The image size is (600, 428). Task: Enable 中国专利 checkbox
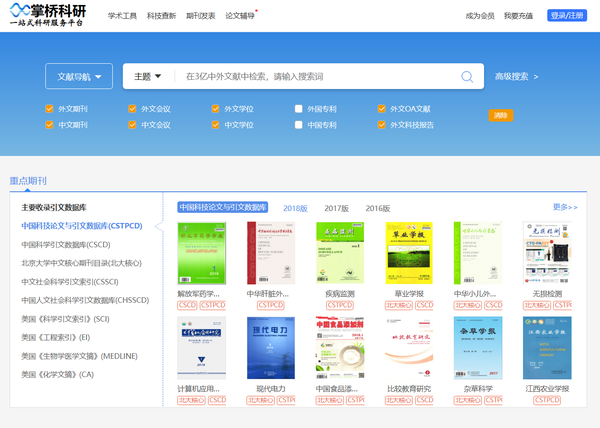(298, 125)
